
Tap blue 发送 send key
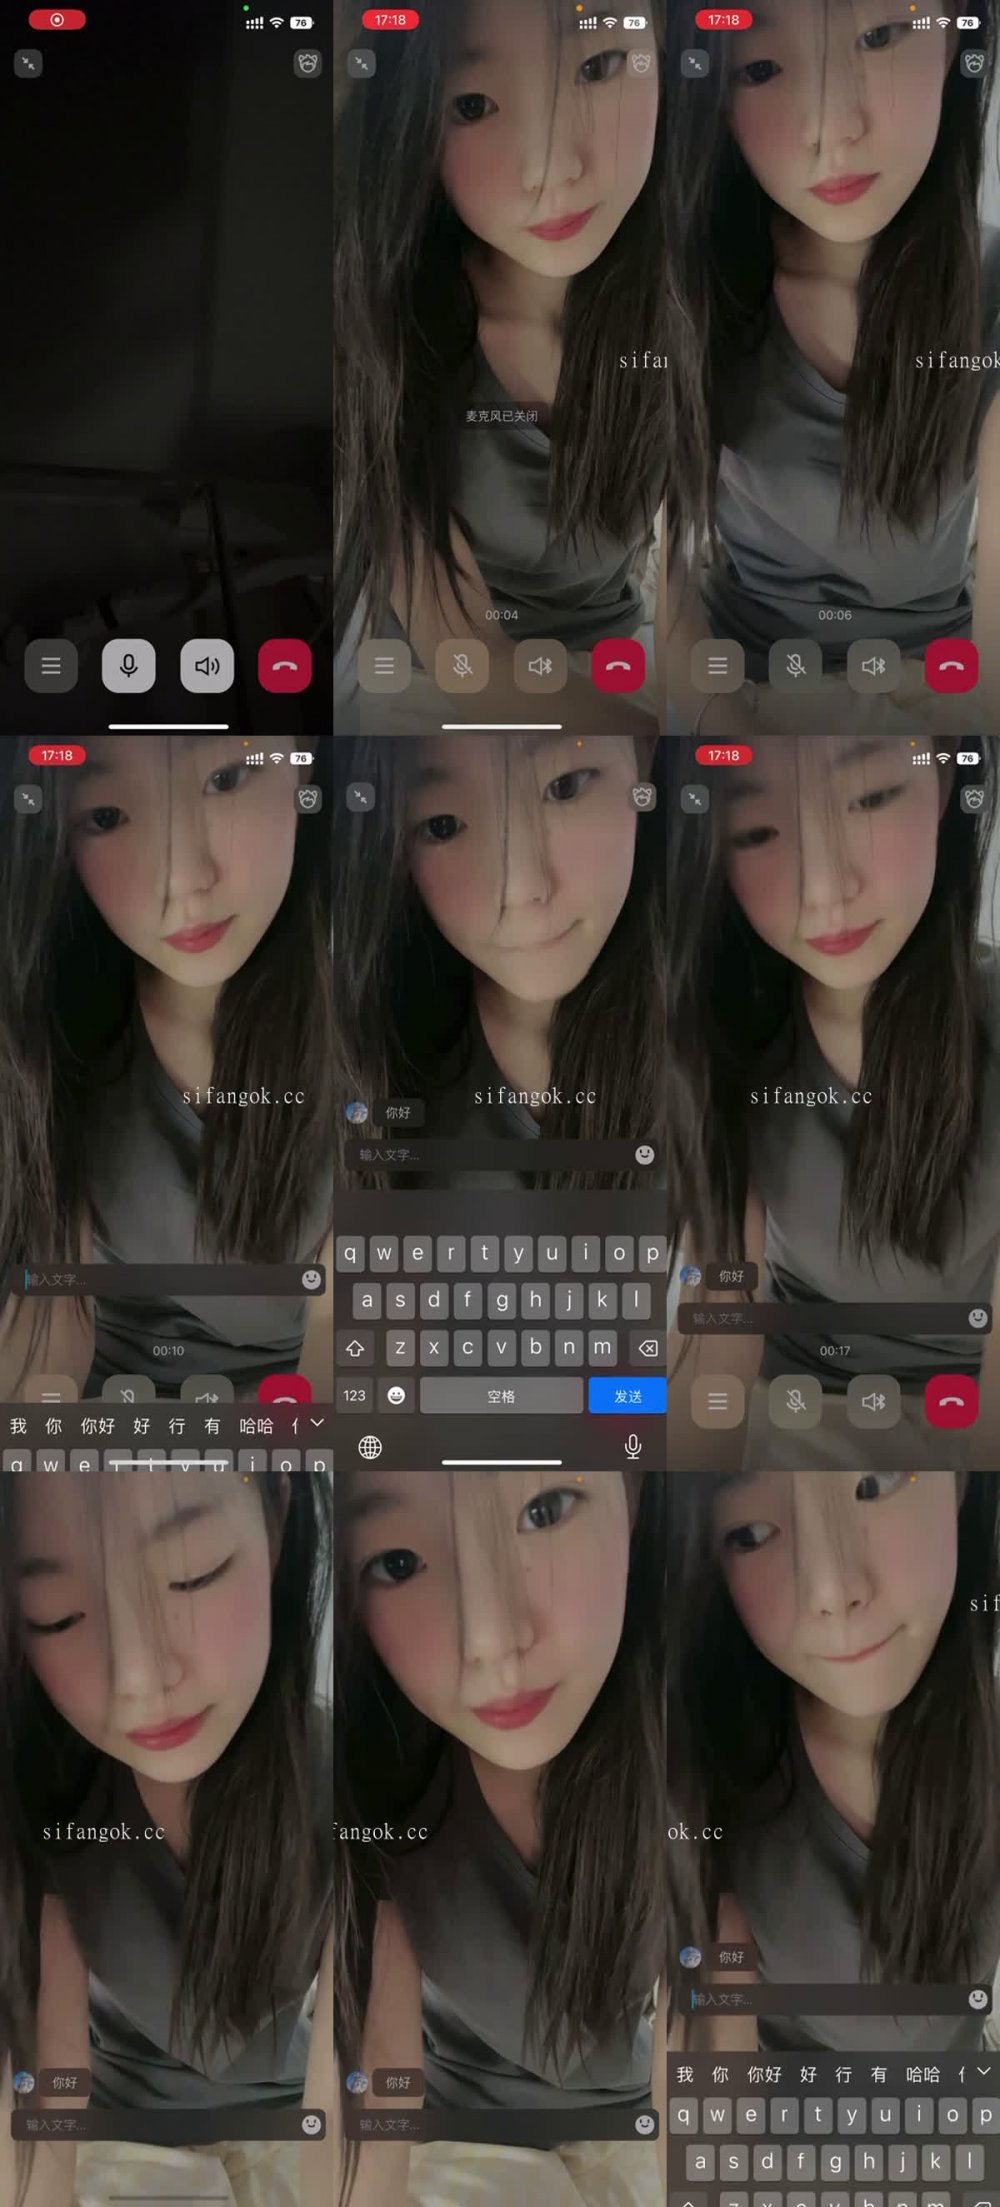coord(628,1395)
